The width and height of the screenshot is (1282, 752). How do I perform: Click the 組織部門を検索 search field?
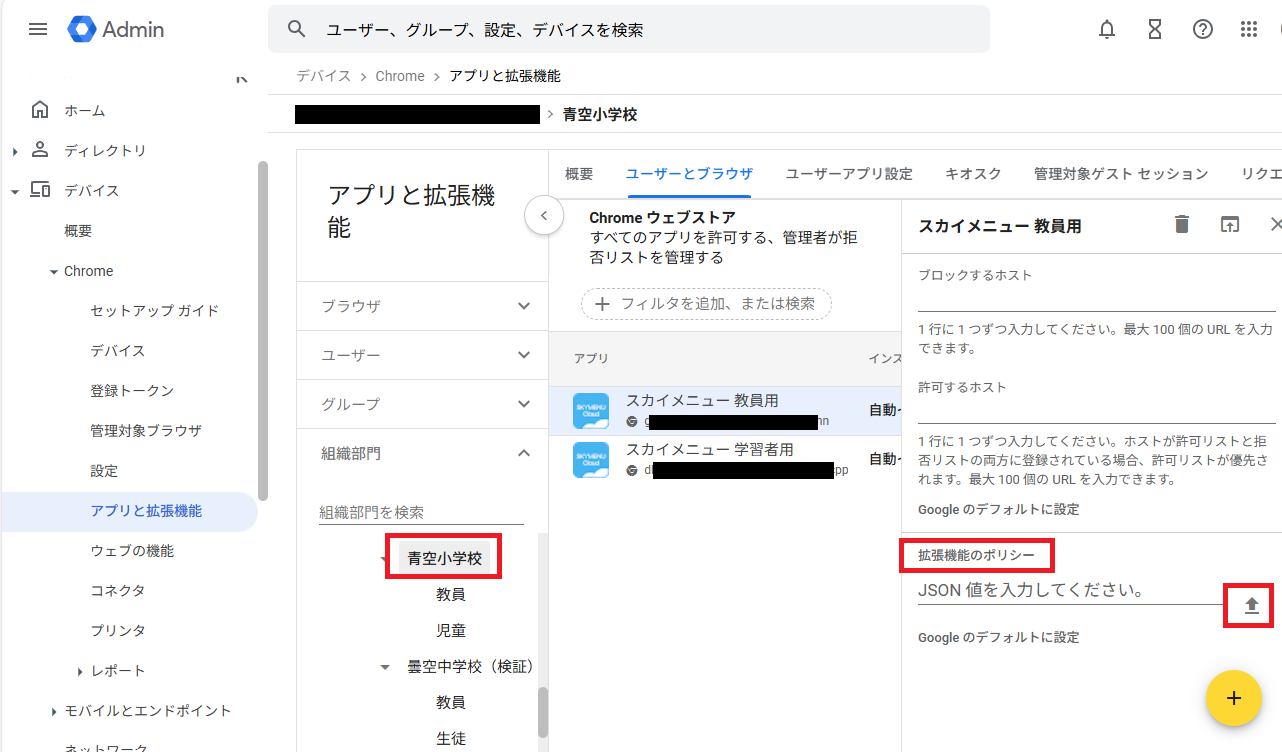[420, 512]
